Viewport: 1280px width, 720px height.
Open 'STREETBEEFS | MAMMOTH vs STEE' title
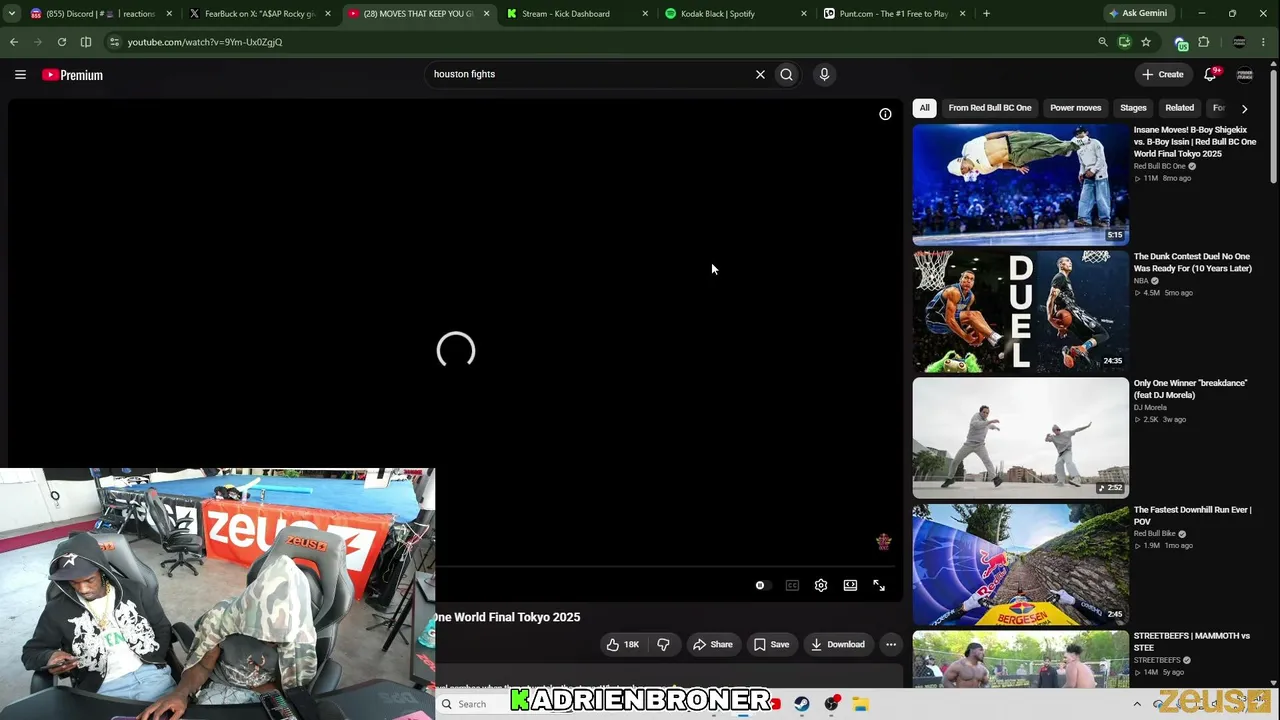coord(1192,642)
